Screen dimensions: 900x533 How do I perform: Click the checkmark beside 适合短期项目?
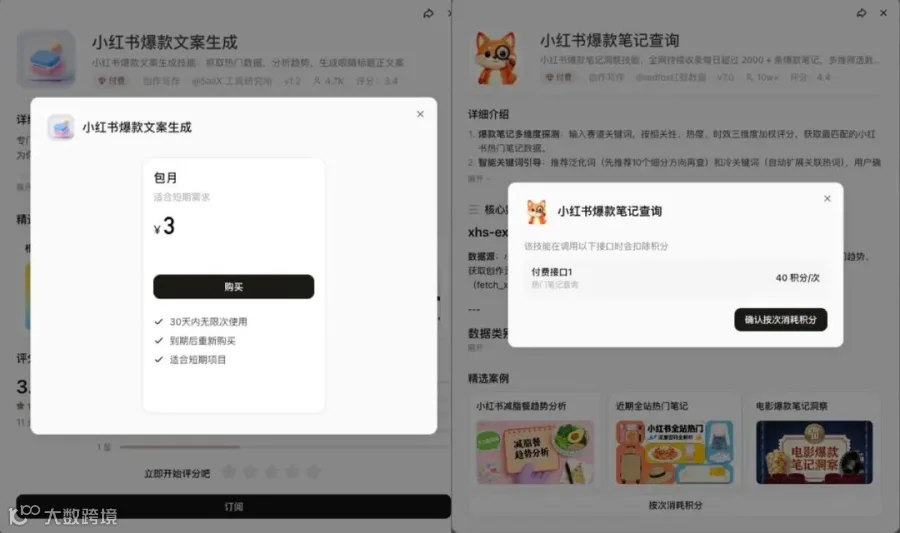point(159,359)
